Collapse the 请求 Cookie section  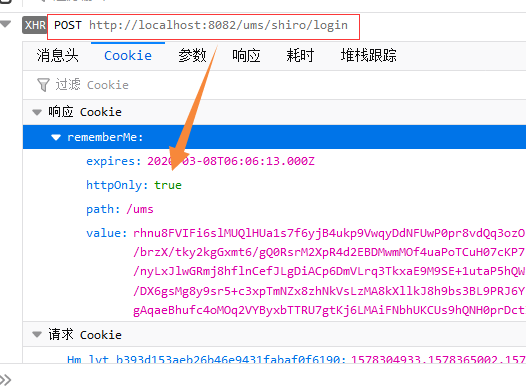(37, 334)
